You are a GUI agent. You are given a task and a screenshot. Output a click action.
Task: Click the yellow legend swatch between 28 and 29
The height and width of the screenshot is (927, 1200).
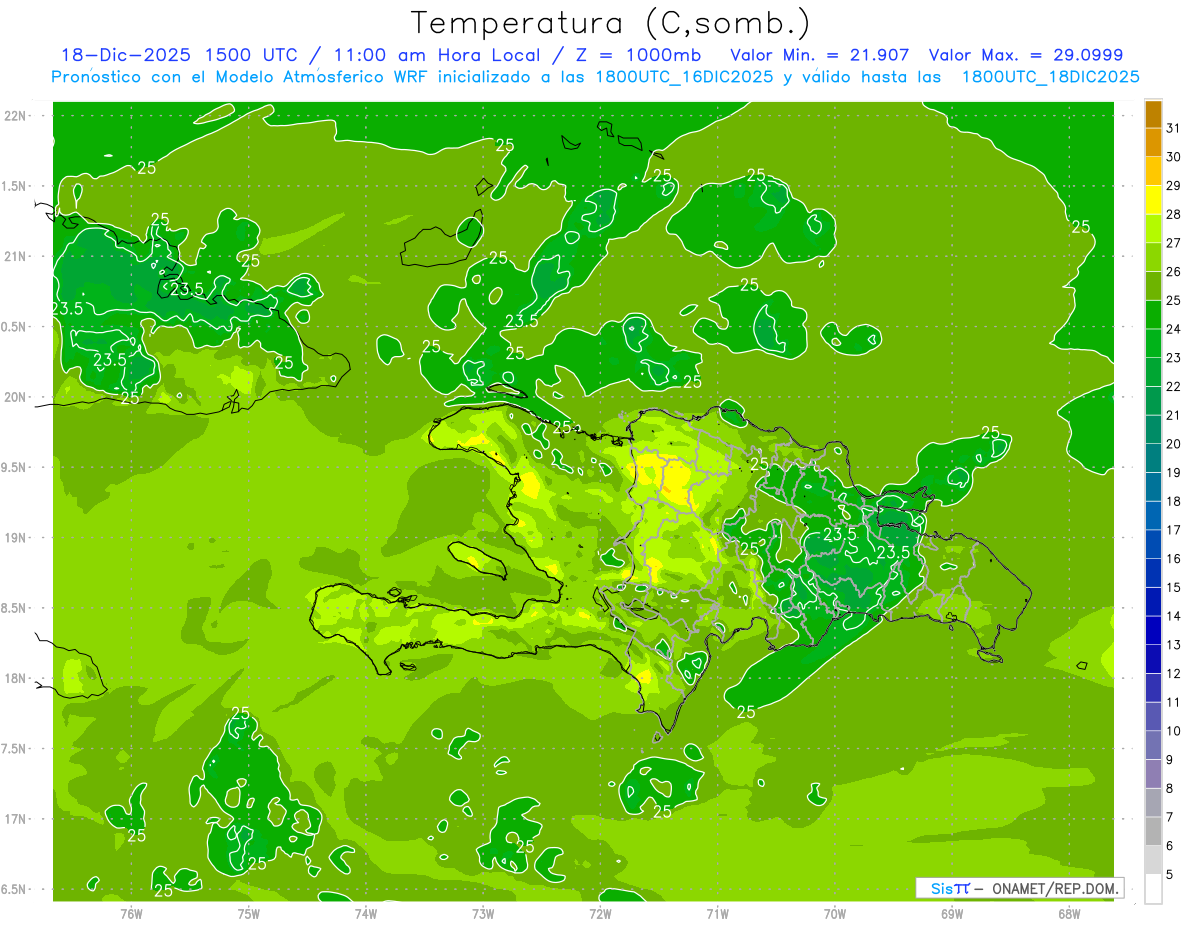click(x=1153, y=200)
